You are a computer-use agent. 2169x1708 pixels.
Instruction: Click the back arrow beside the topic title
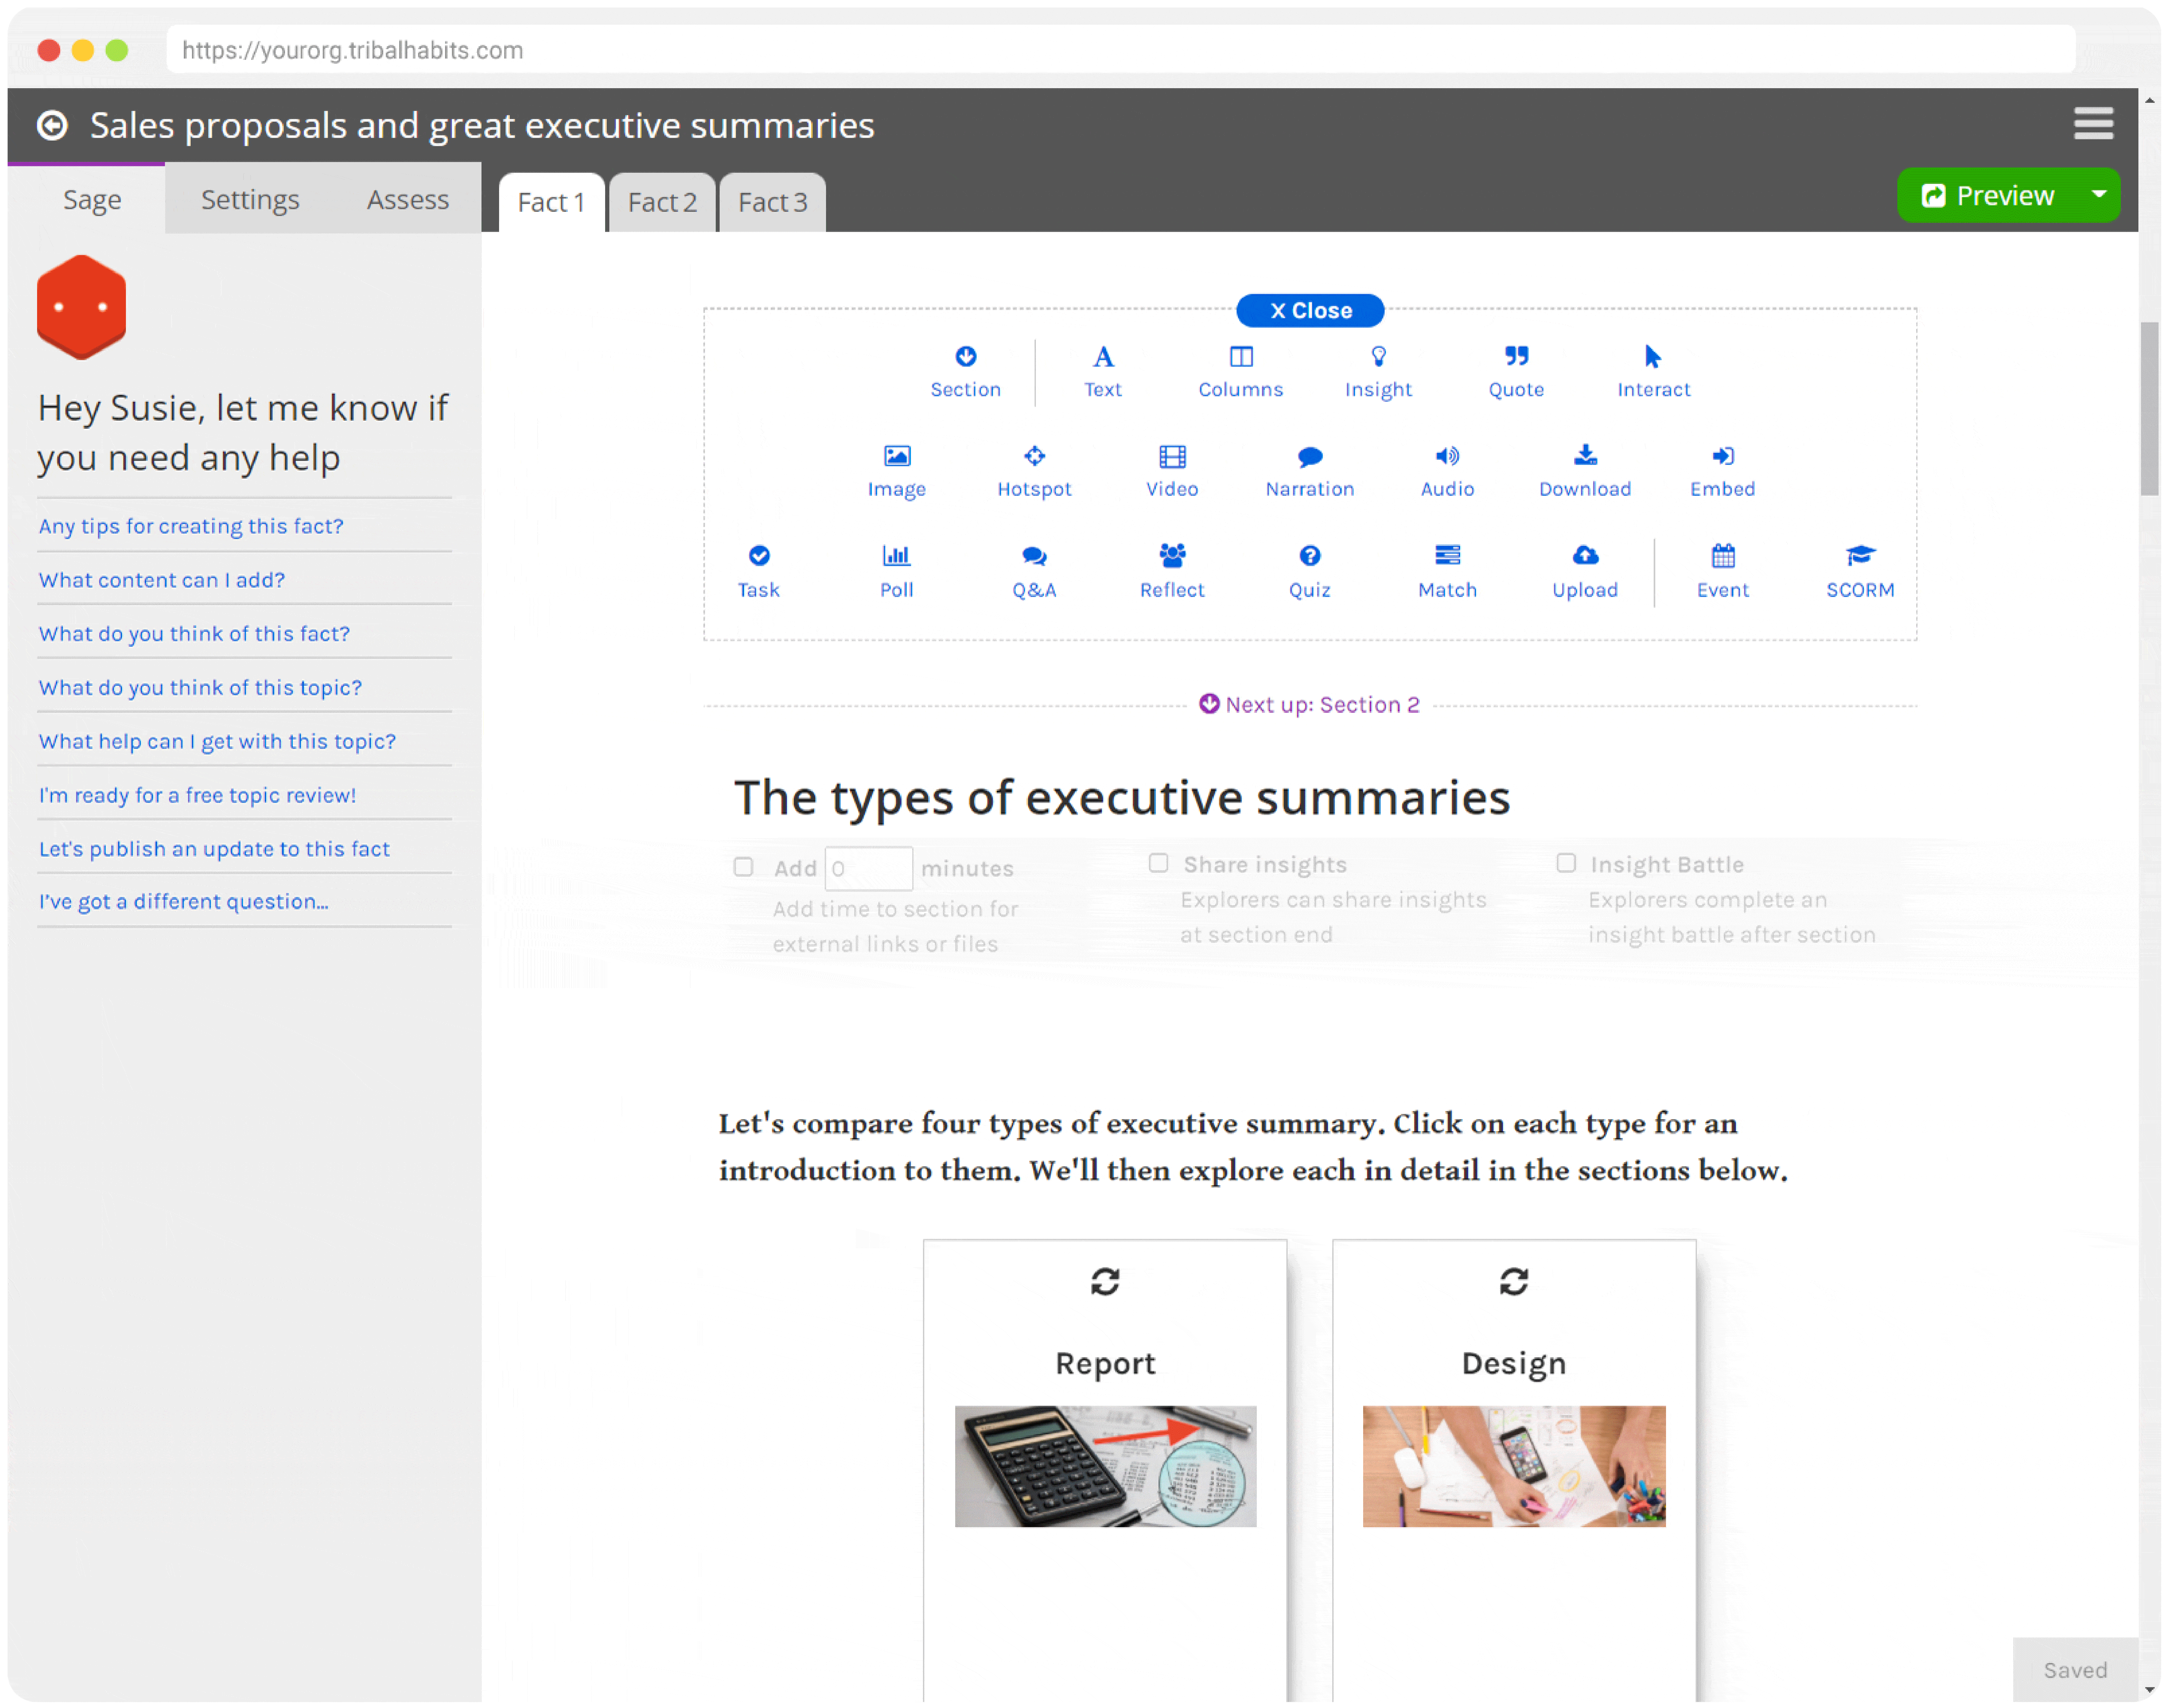click(x=52, y=125)
